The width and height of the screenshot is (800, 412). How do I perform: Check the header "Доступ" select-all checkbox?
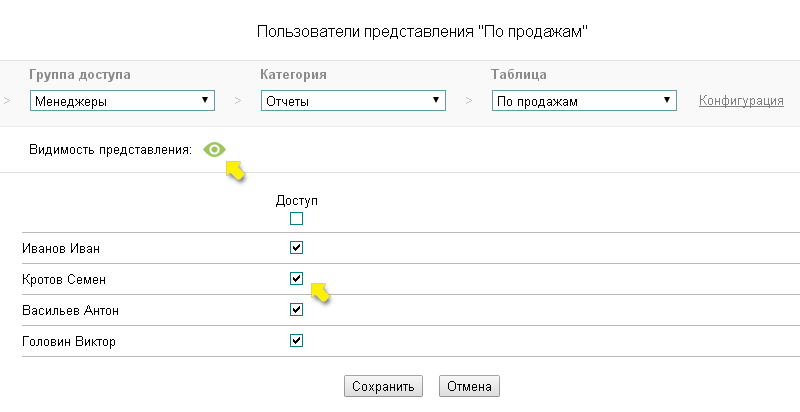[296, 218]
